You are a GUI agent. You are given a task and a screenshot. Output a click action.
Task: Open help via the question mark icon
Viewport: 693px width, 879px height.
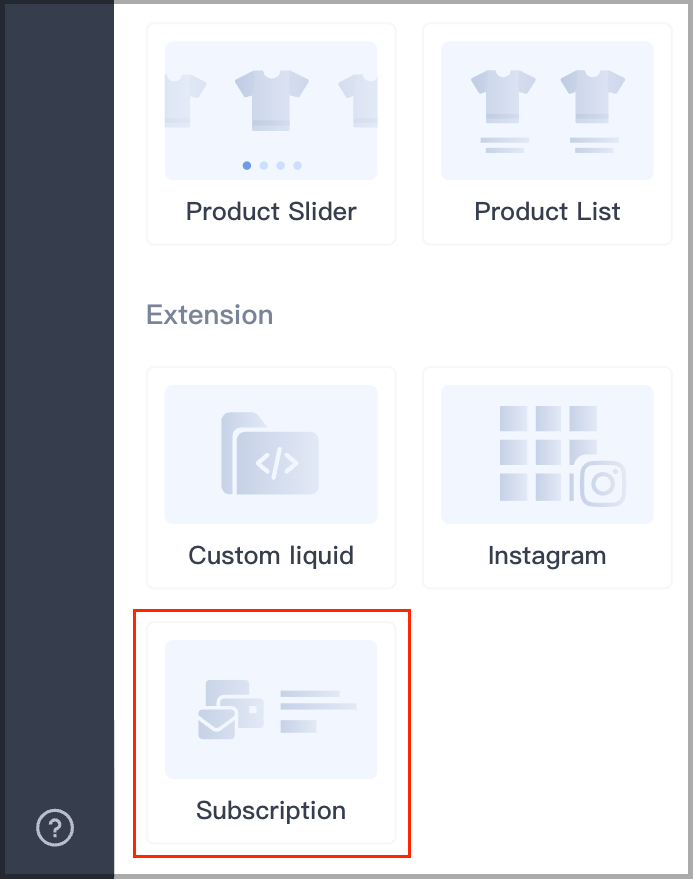pyautogui.click(x=55, y=827)
